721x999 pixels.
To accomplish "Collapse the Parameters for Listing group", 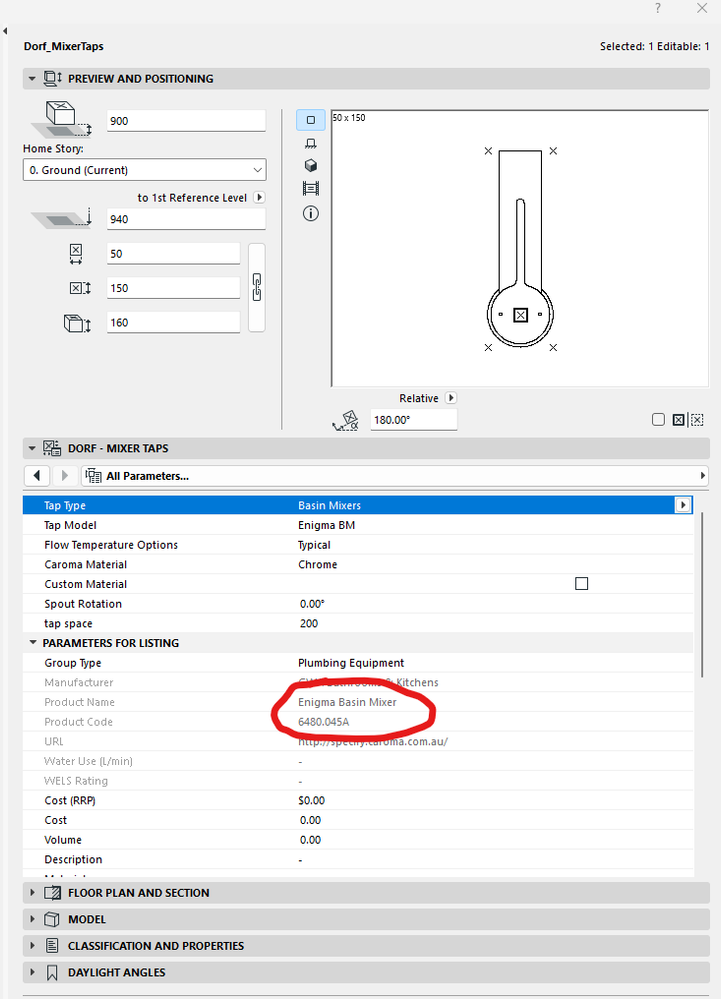I will [32, 642].
